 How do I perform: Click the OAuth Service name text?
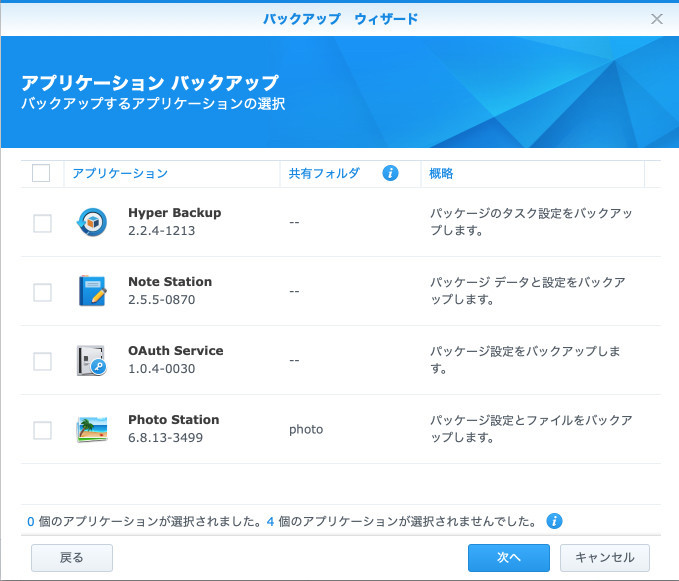pos(176,351)
